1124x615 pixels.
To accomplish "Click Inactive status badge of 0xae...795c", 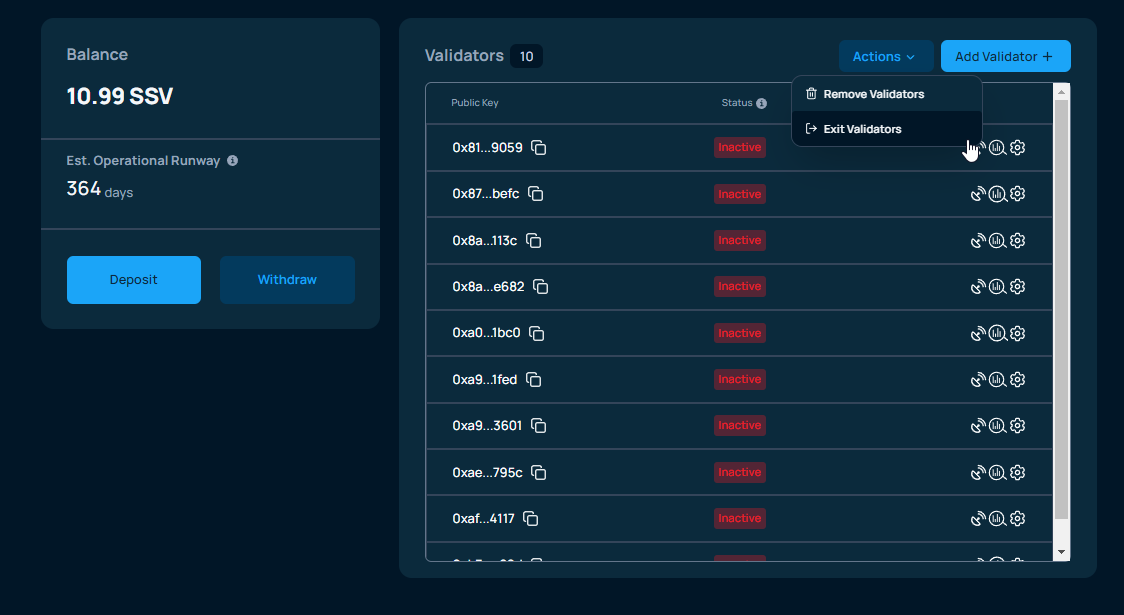I will [740, 472].
